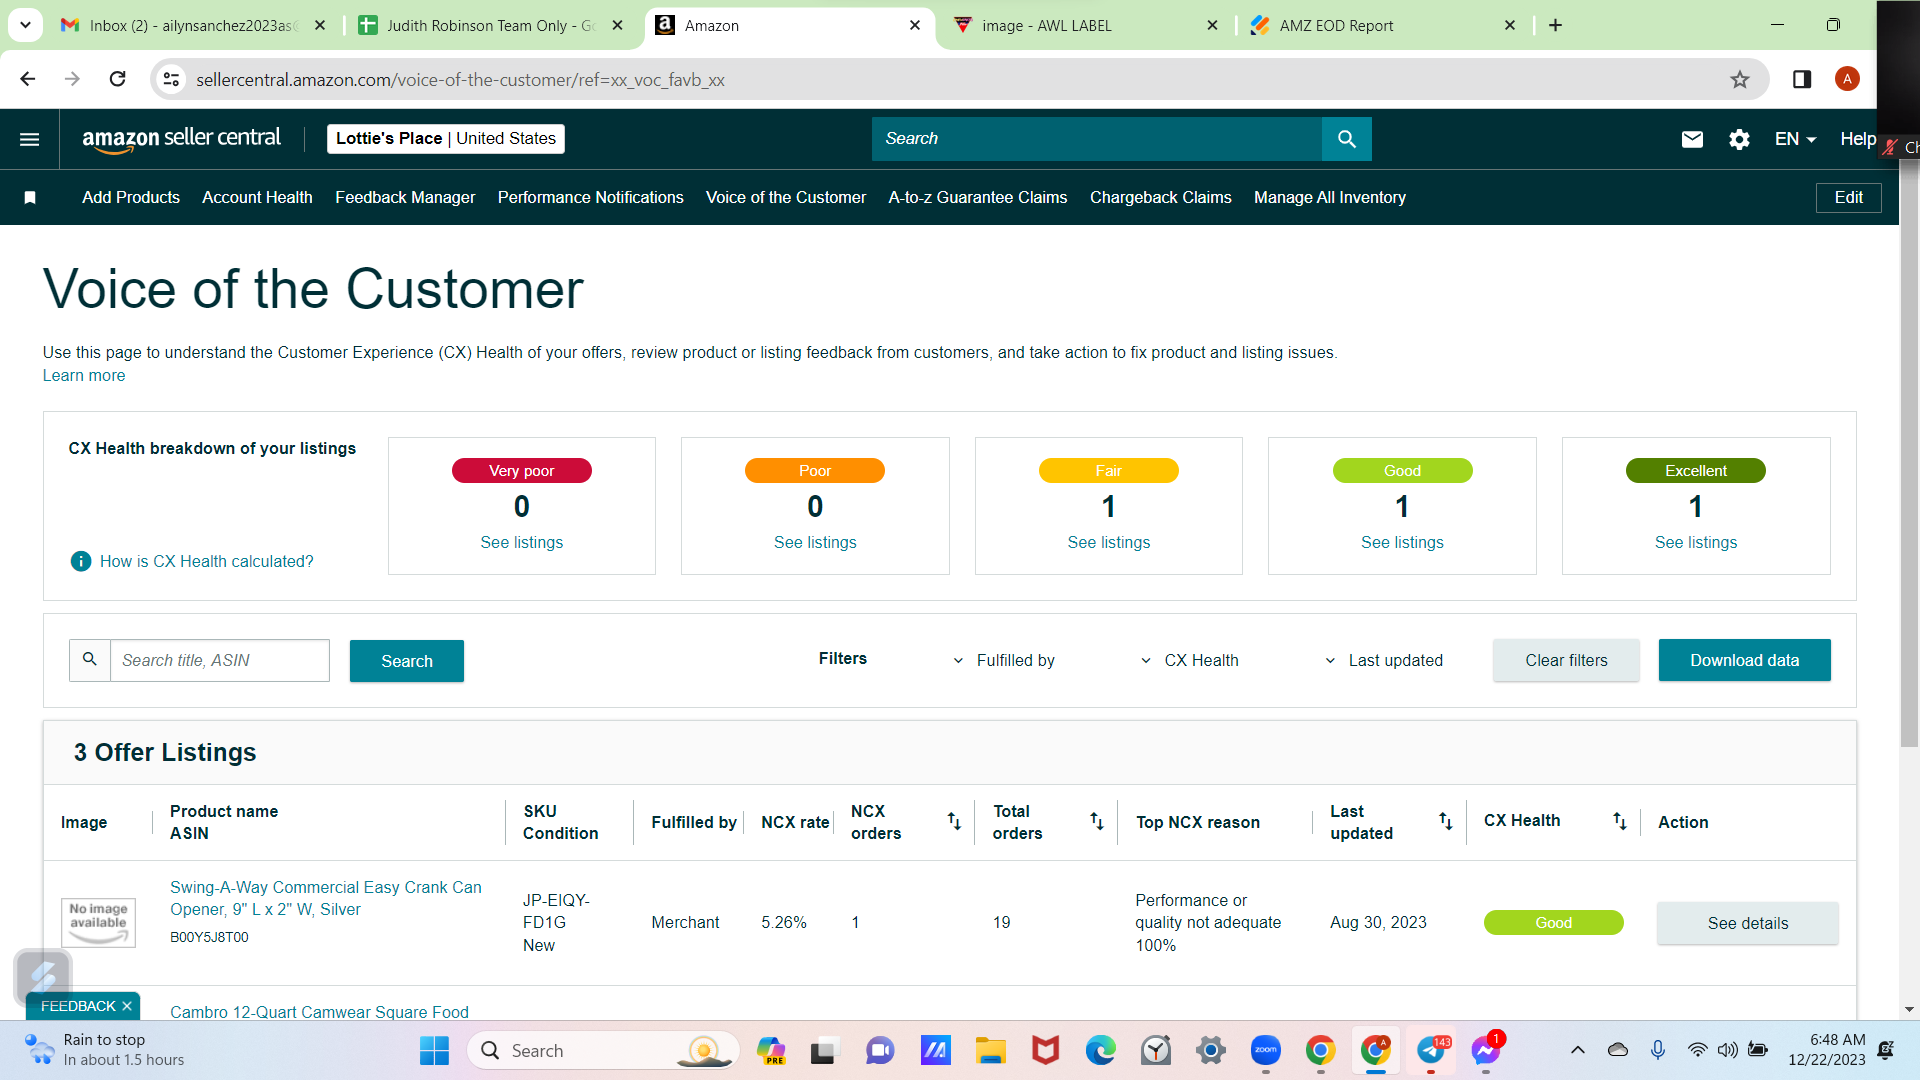Open Zoom from the taskbar
This screenshot has height=1080, width=1920.
tap(1265, 1051)
